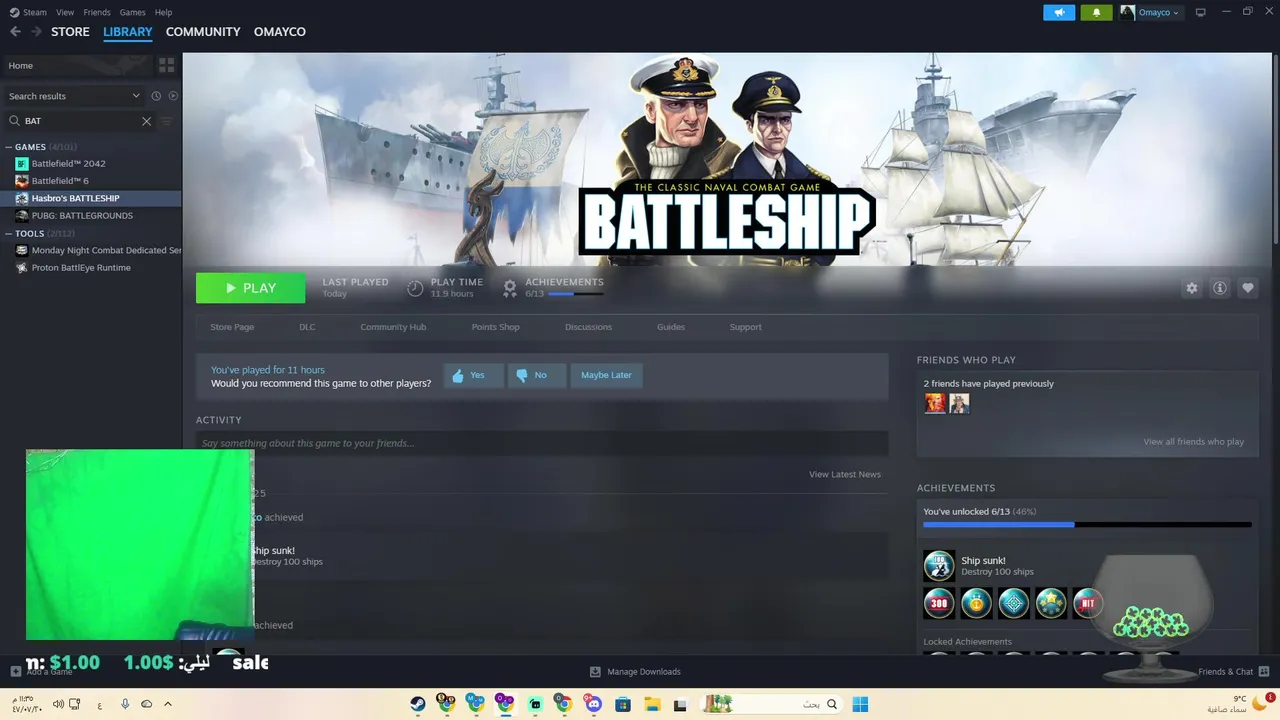Open the Games menu

(132, 12)
